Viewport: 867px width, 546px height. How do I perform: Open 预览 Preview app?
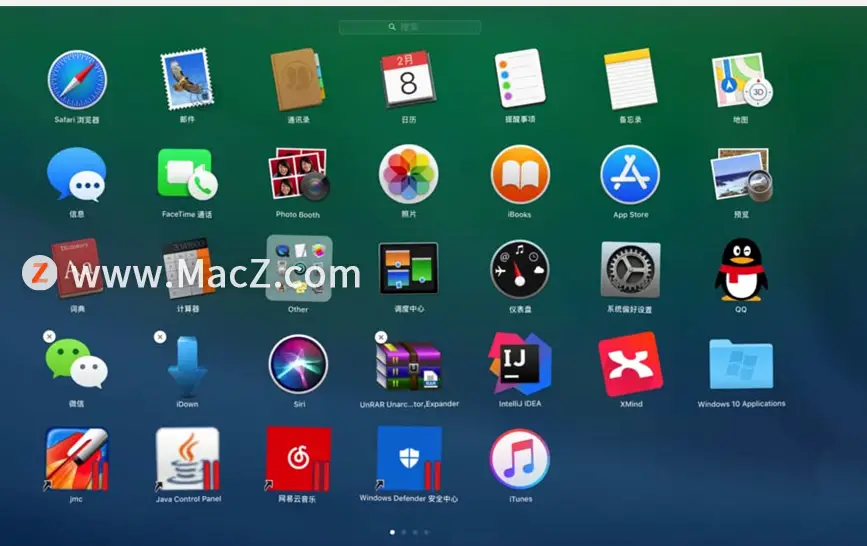pyautogui.click(x=741, y=174)
